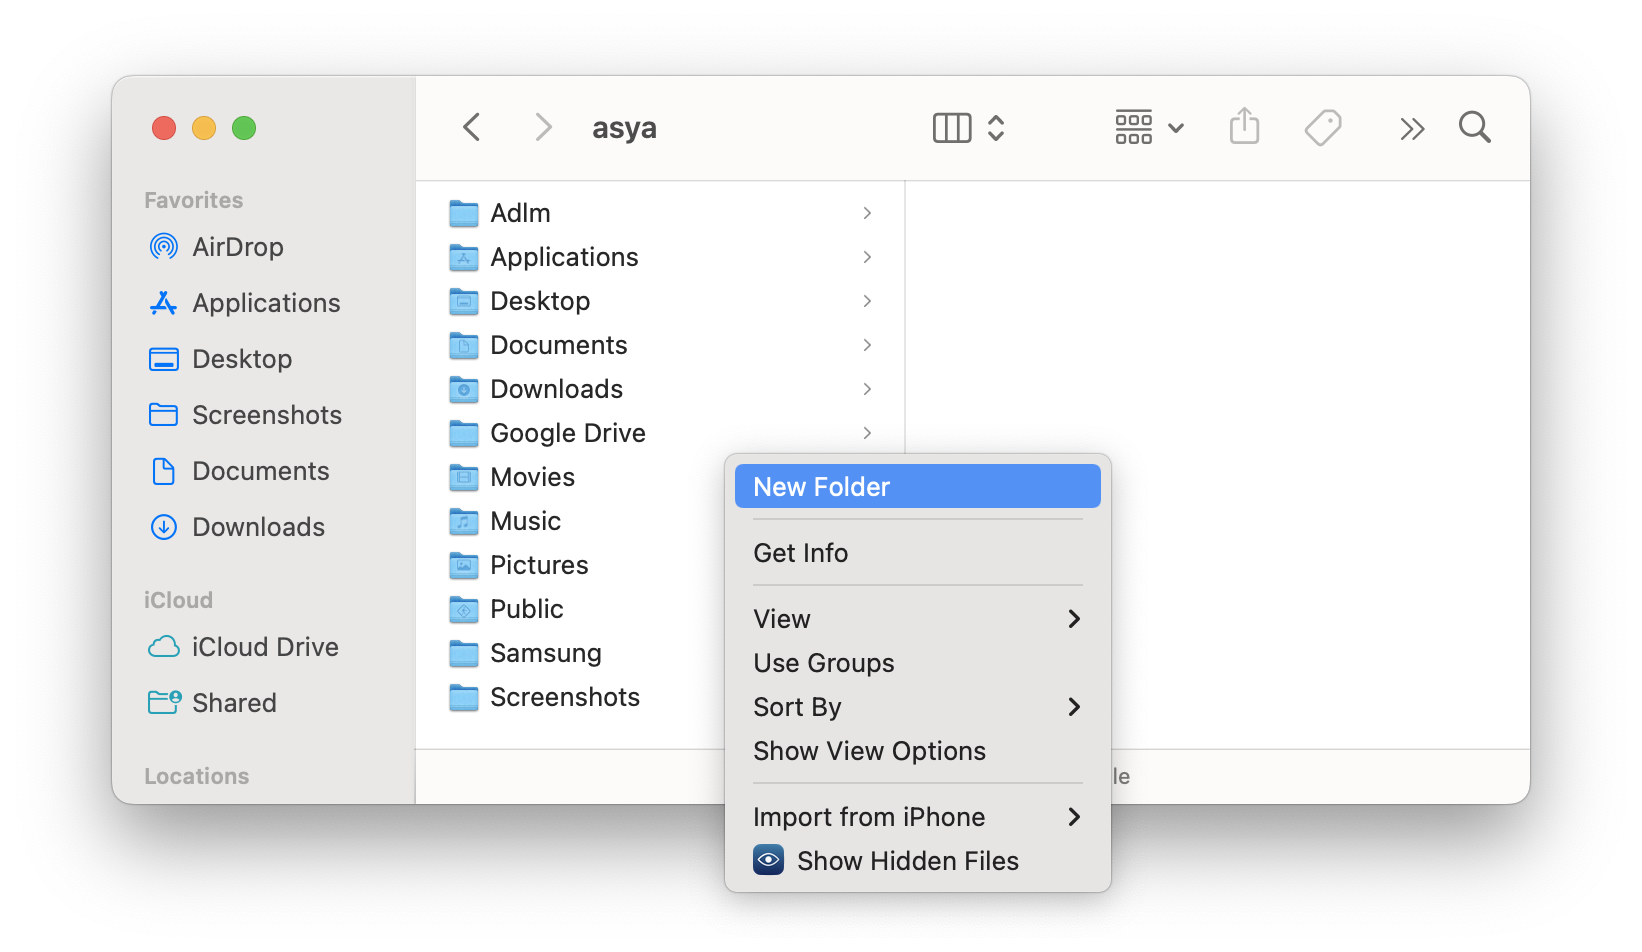
Task: Open the Group By dropdown in toolbar
Action: (1149, 128)
